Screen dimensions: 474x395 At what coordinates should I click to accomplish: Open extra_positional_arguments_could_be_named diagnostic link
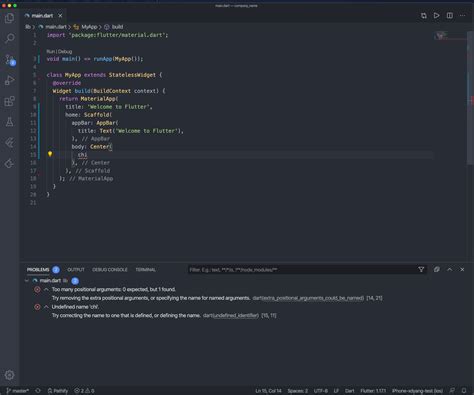point(313,298)
